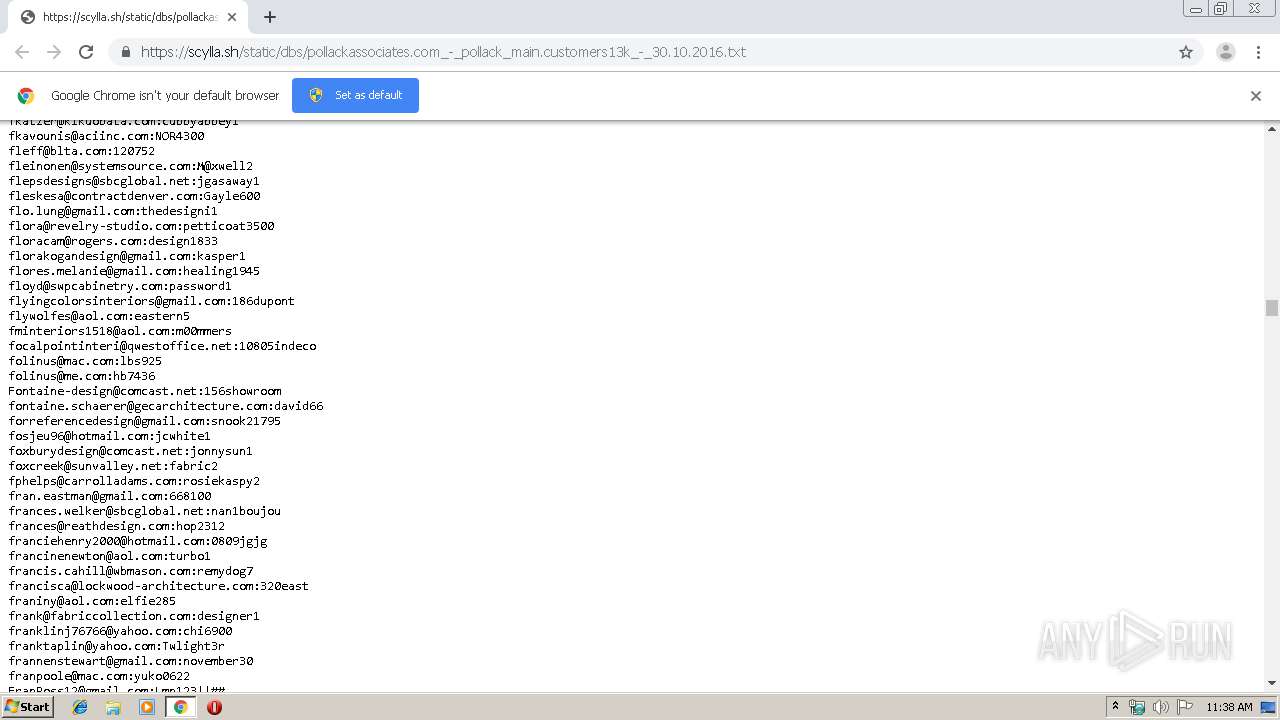This screenshot has width=1280, height=720.
Task: Open Chrome's three-dot customize menu
Action: (x=1259, y=52)
